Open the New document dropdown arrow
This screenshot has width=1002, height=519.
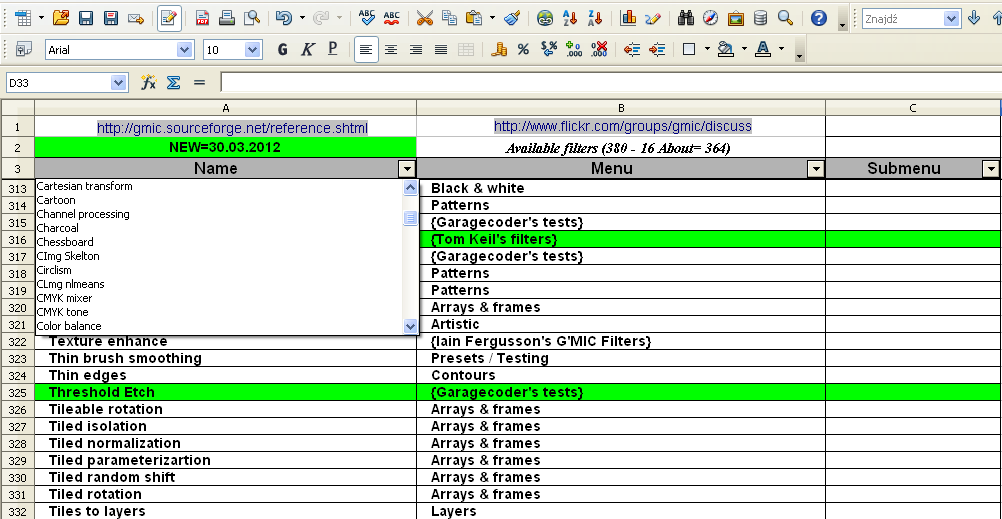point(42,18)
